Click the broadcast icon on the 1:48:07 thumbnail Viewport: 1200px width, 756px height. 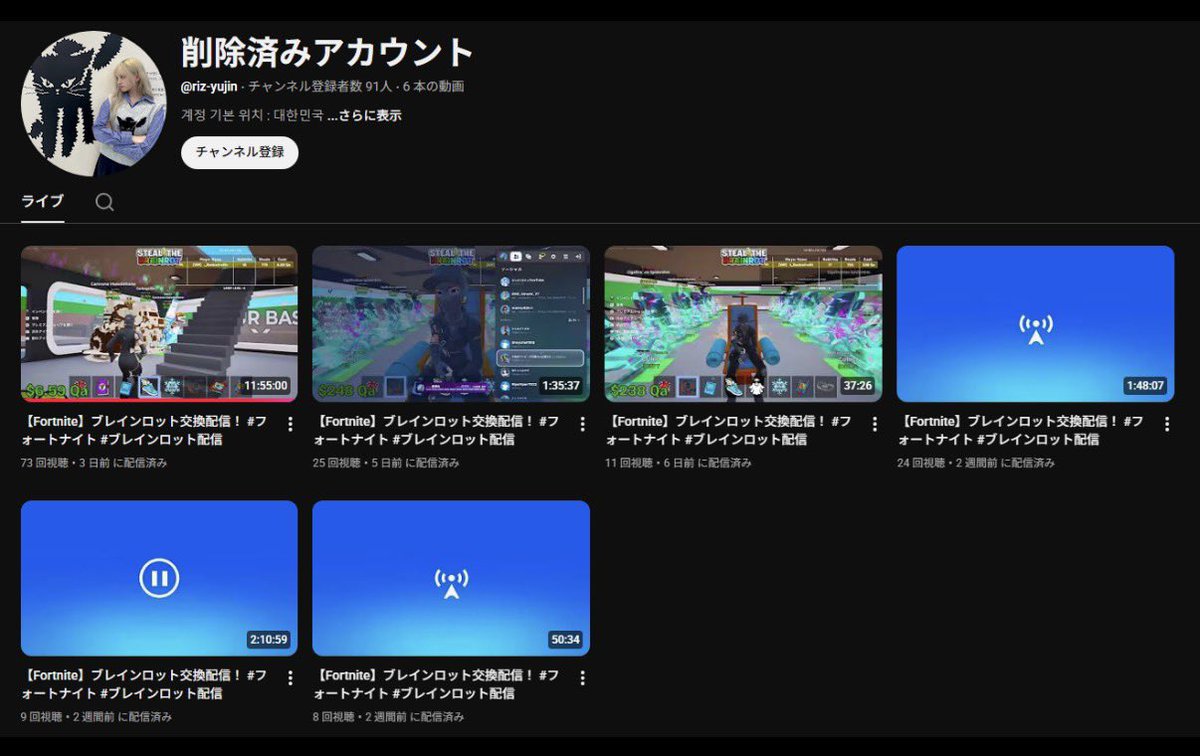1035,329
